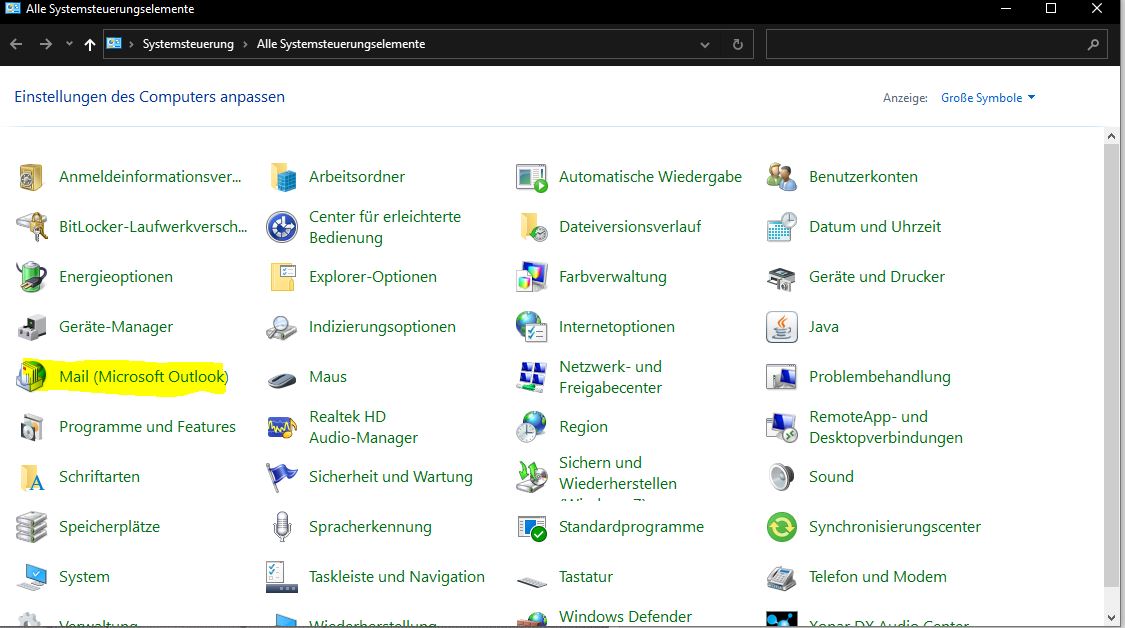Expand the address bar history dropdown
The width and height of the screenshot is (1125, 628).
705,44
